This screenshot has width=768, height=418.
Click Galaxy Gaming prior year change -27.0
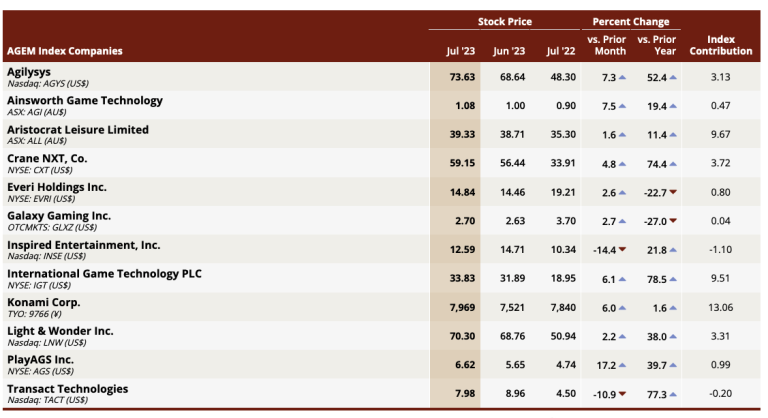(655, 221)
